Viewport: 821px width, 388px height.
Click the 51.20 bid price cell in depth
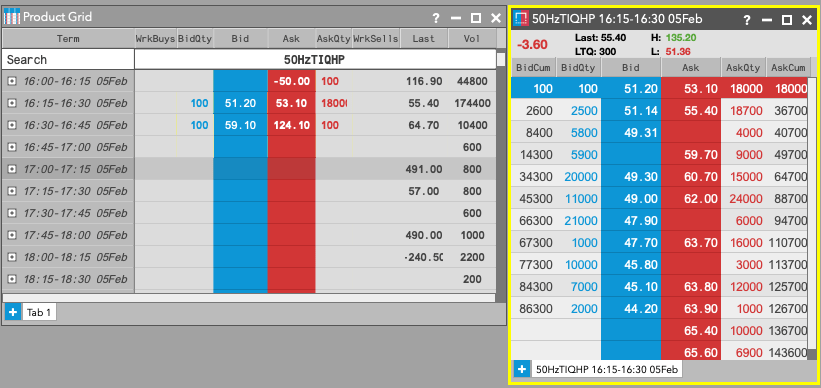(x=631, y=88)
